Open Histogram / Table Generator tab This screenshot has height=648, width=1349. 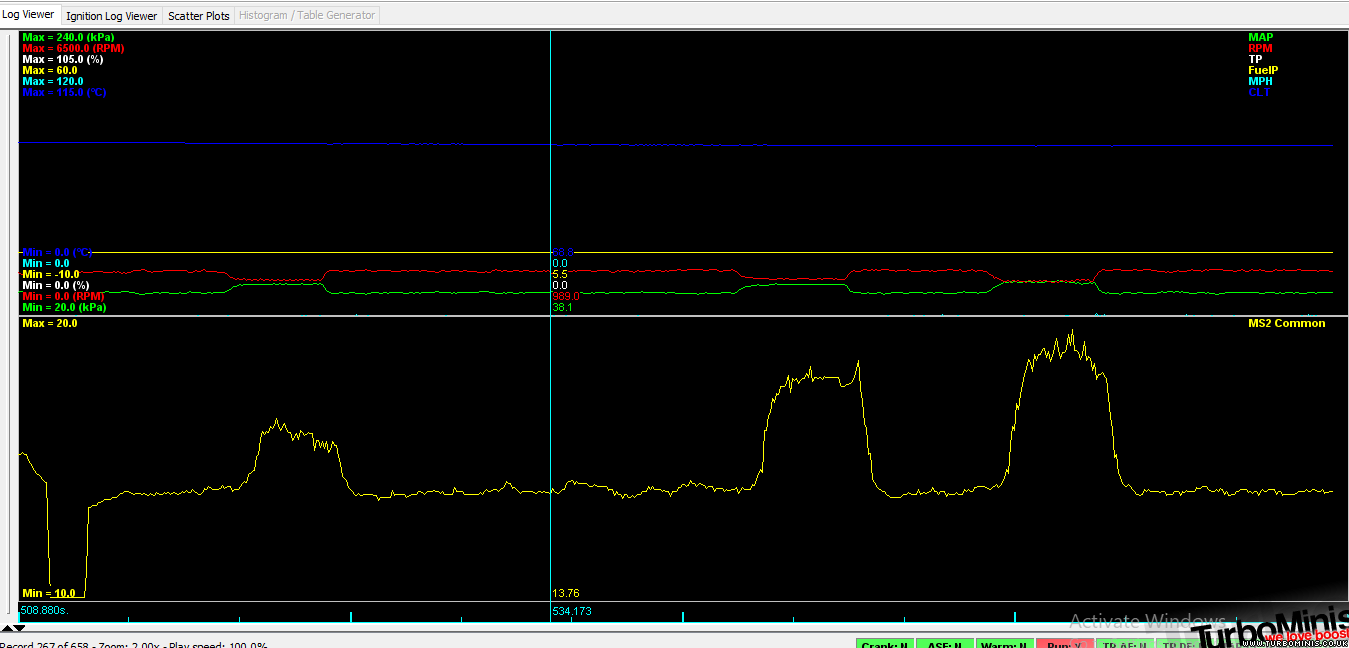tap(307, 15)
